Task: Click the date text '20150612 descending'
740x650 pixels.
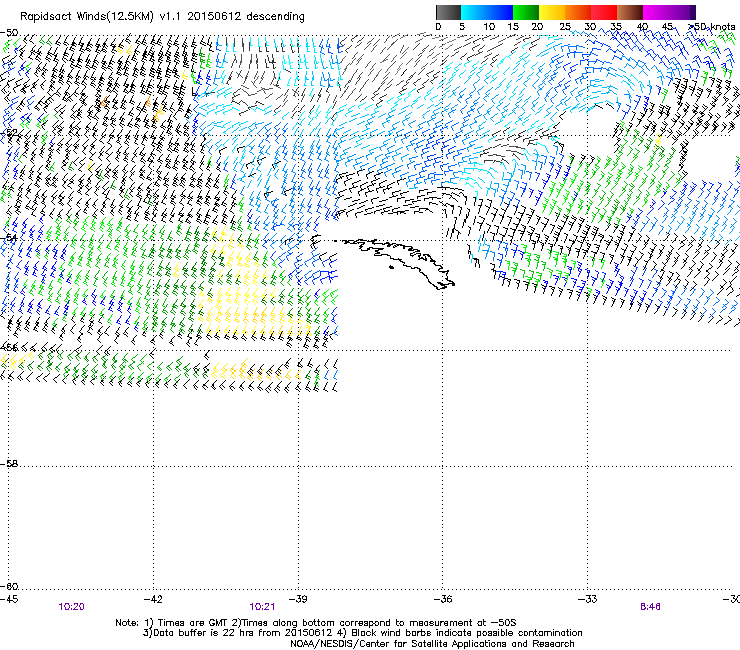Action: point(245,16)
